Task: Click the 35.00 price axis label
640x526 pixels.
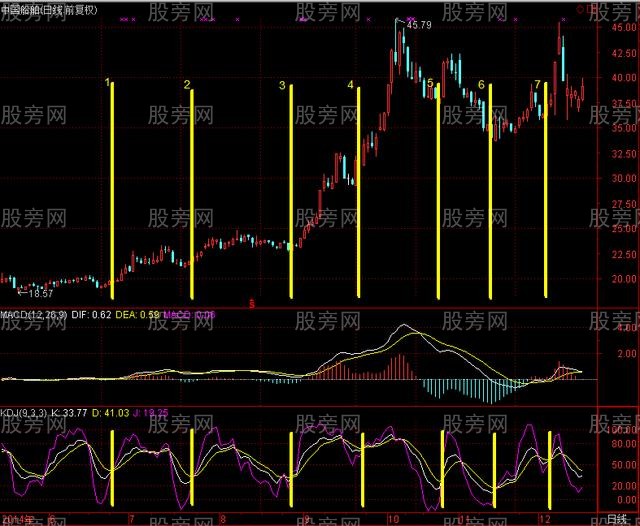Action: point(624,128)
